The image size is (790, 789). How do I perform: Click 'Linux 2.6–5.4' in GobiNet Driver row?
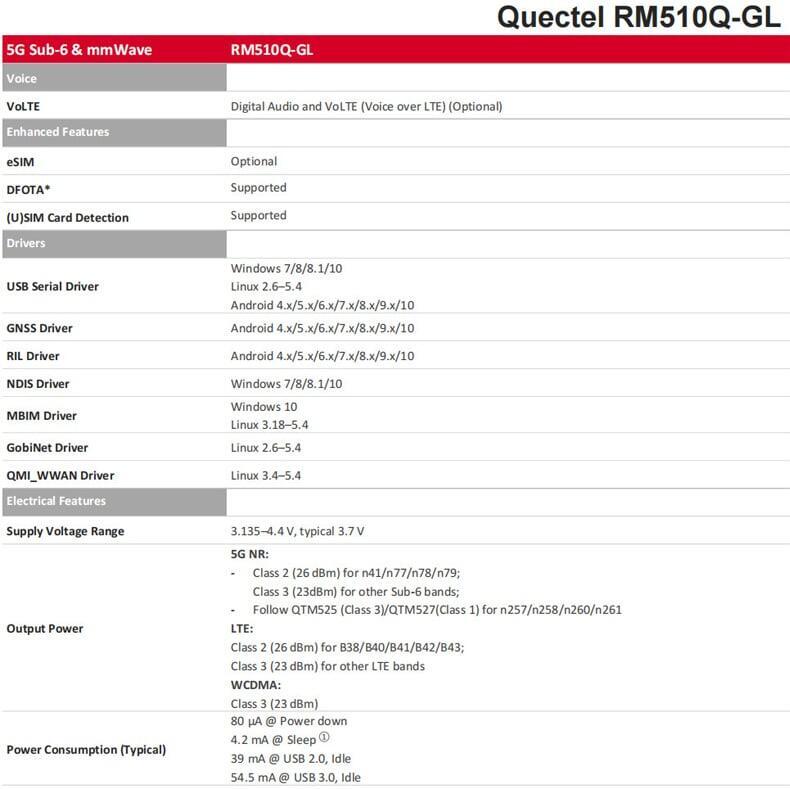(266, 448)
